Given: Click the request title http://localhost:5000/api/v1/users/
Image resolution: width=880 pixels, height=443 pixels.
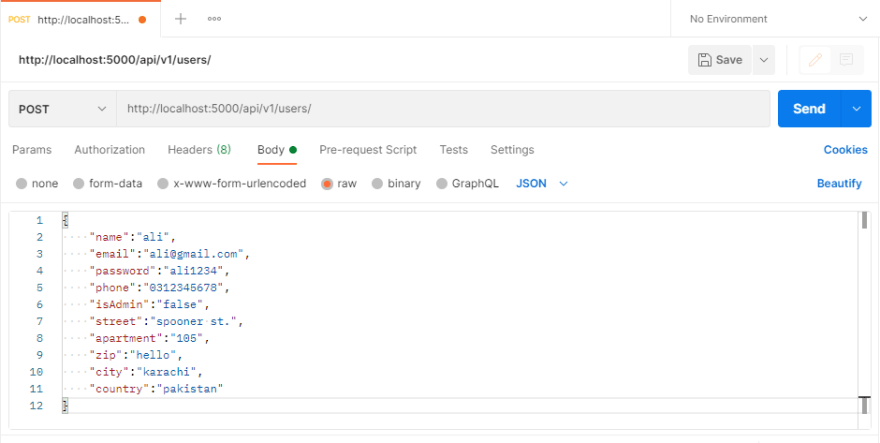Looking at the screenshot, I should click(115, 60).
